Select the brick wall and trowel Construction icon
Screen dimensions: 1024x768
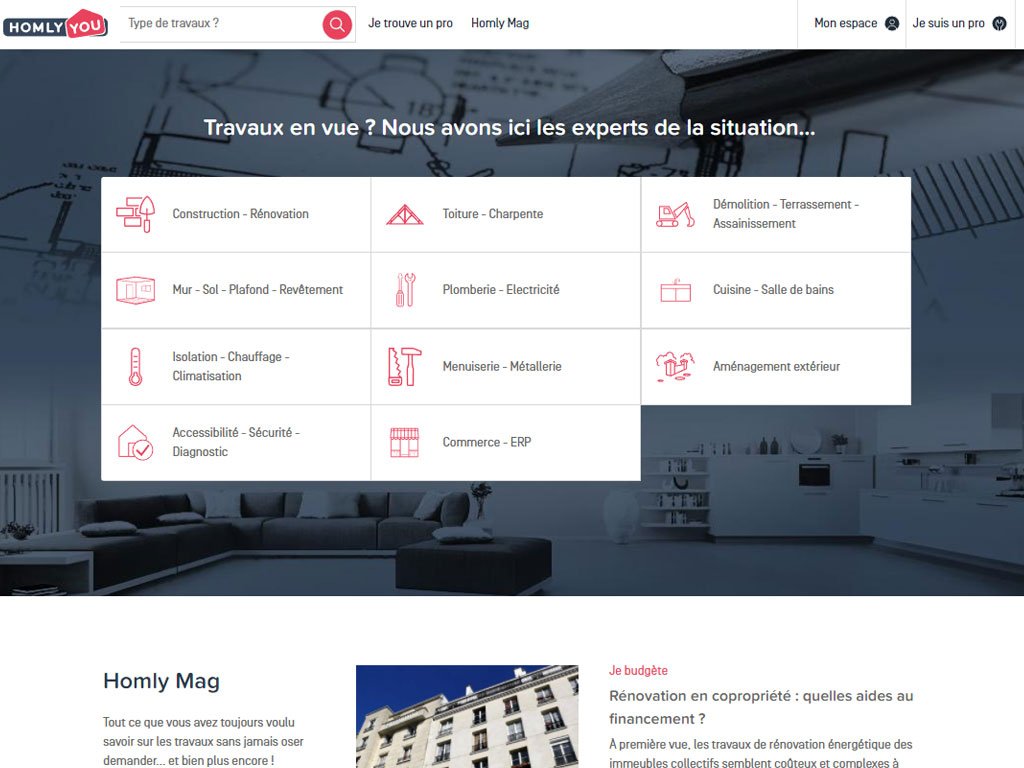click(x=136, y=214)
